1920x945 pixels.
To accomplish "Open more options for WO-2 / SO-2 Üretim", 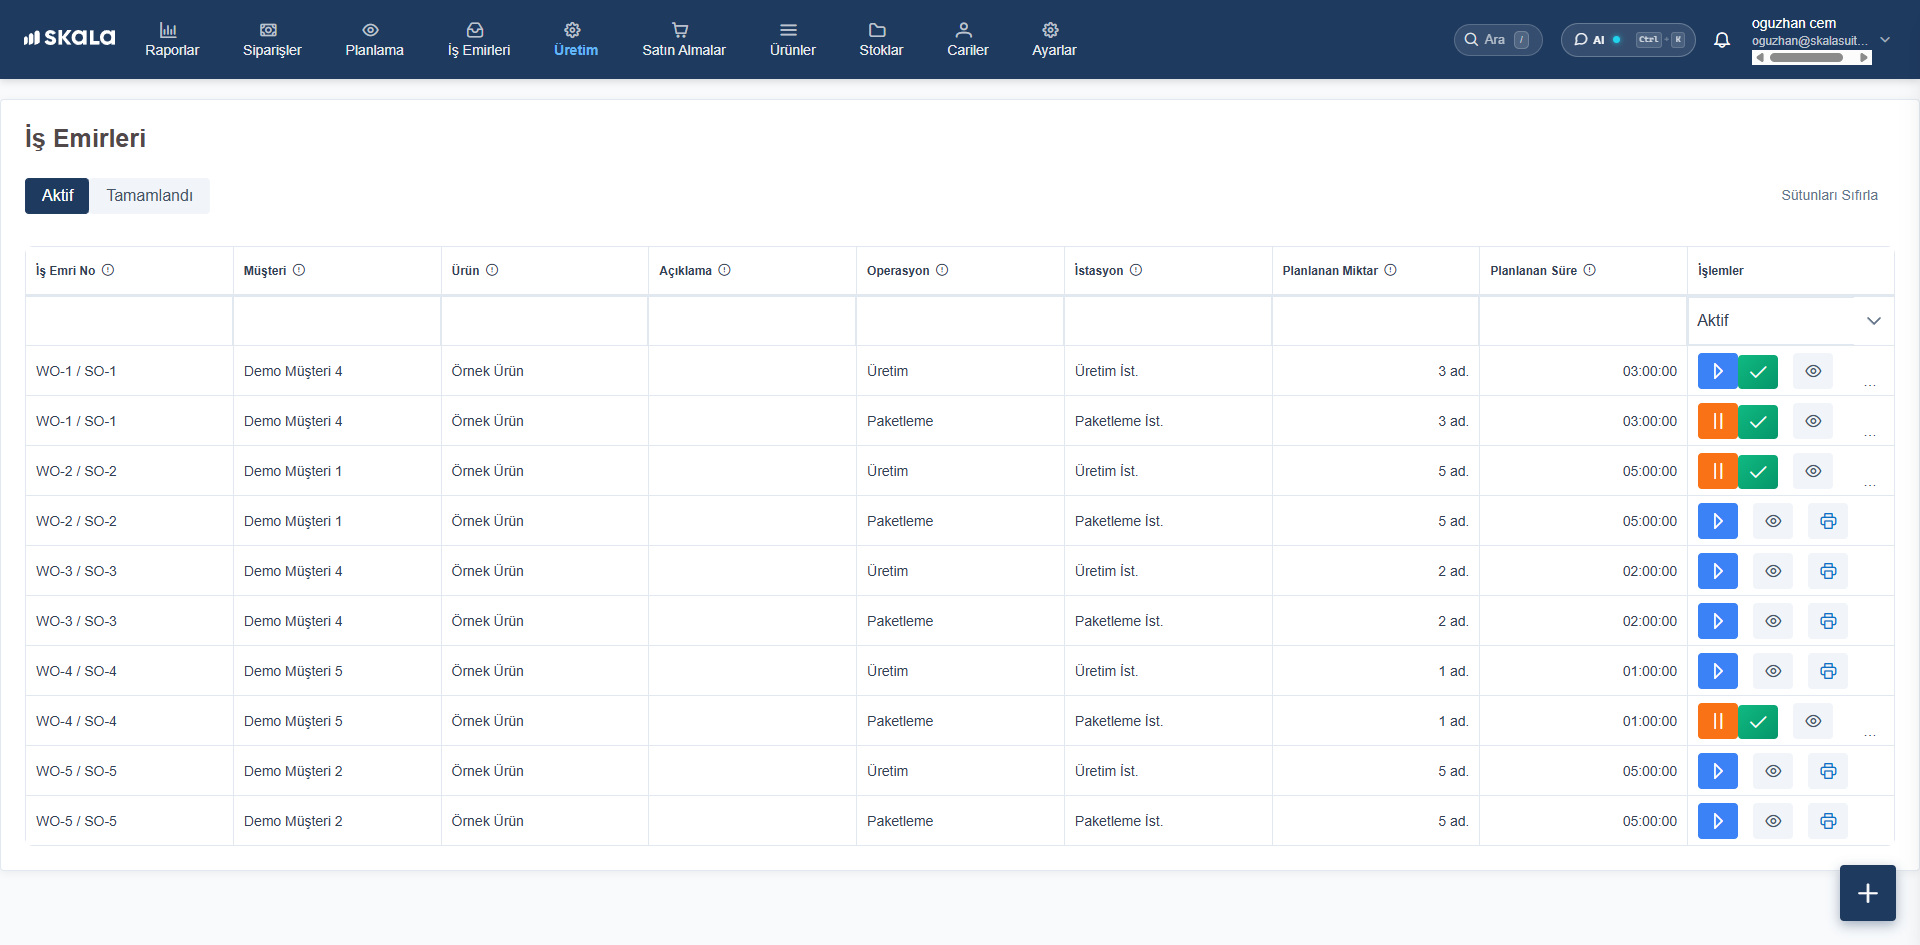I will (1869, 484).
